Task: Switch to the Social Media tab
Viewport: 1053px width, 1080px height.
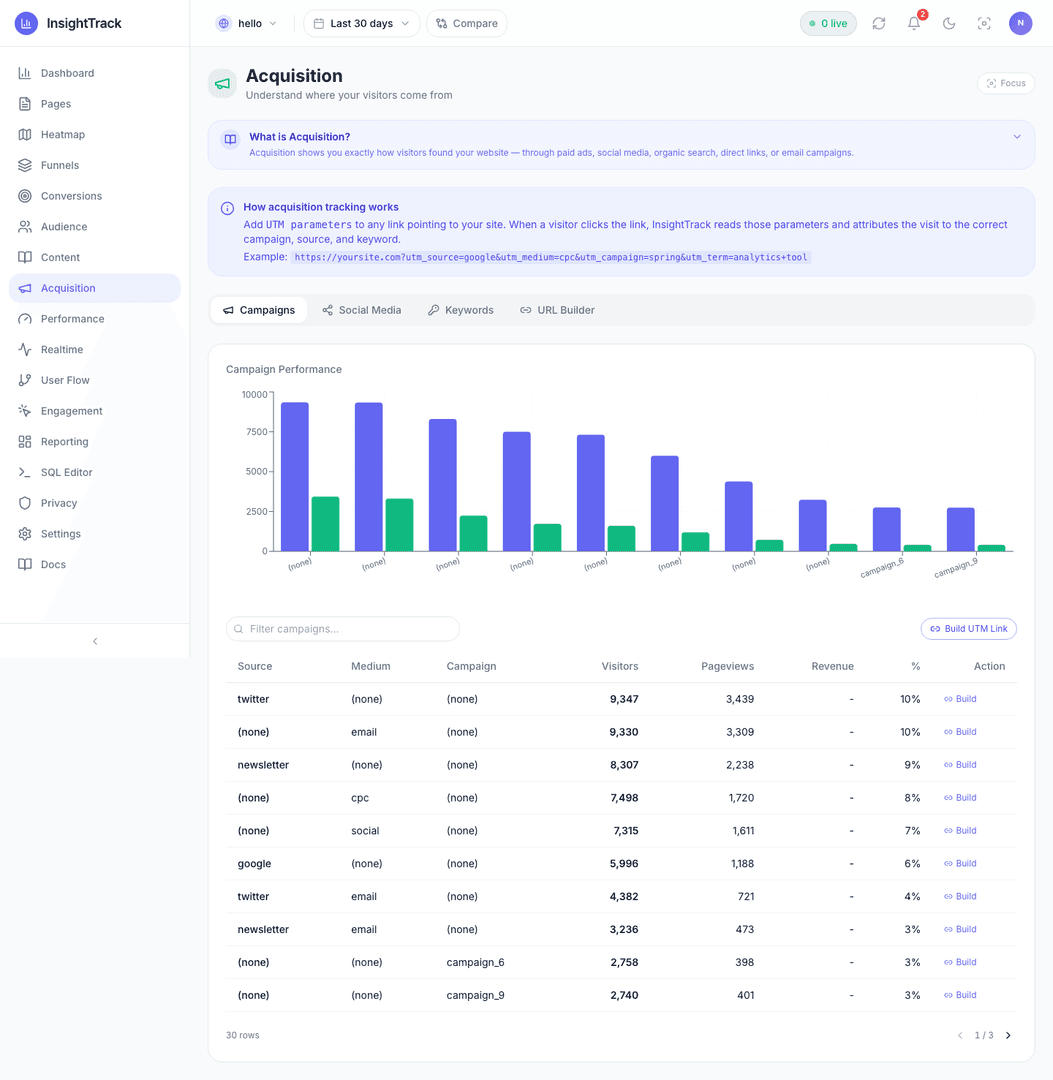Action: tap(362, 310)
